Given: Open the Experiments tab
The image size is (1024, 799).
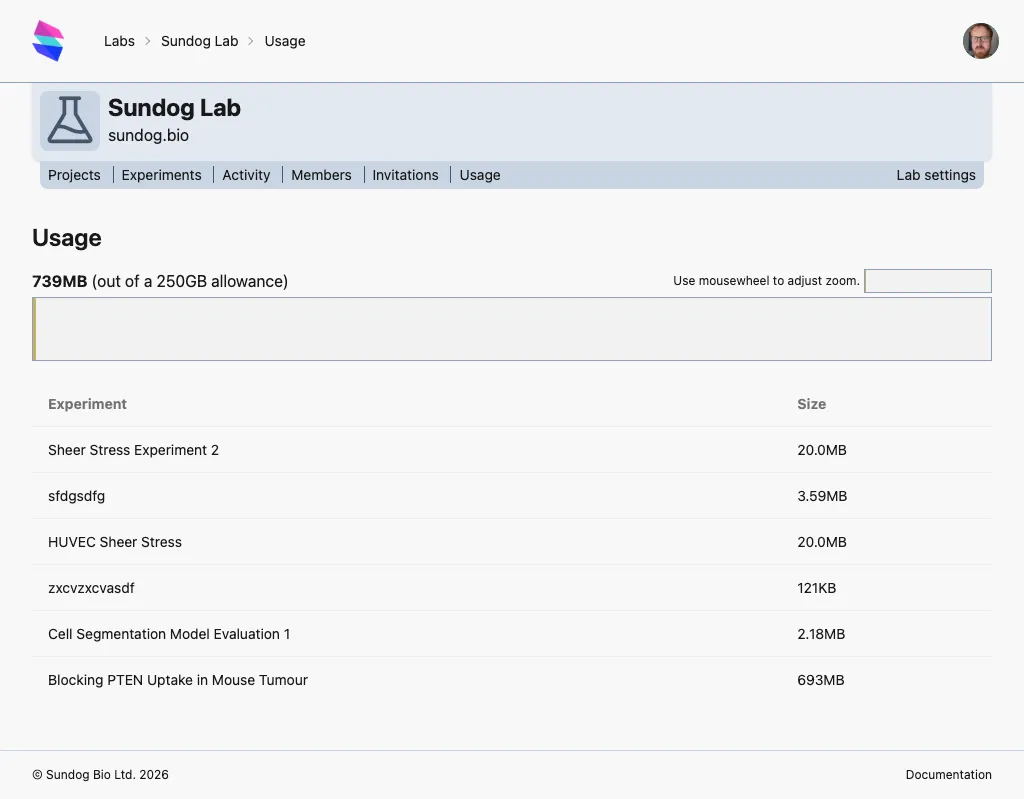Looking at the screenshot, I should pos(161,175).
